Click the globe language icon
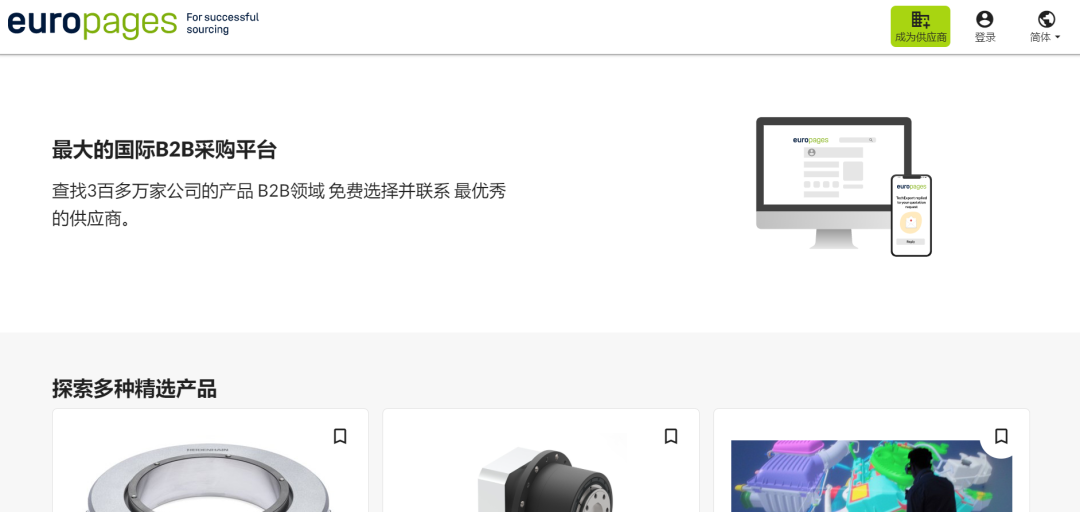 1046,19
